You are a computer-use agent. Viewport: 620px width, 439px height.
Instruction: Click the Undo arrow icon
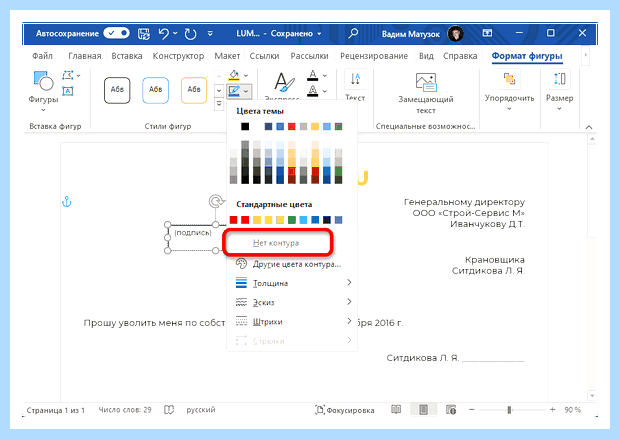point(164,34)
